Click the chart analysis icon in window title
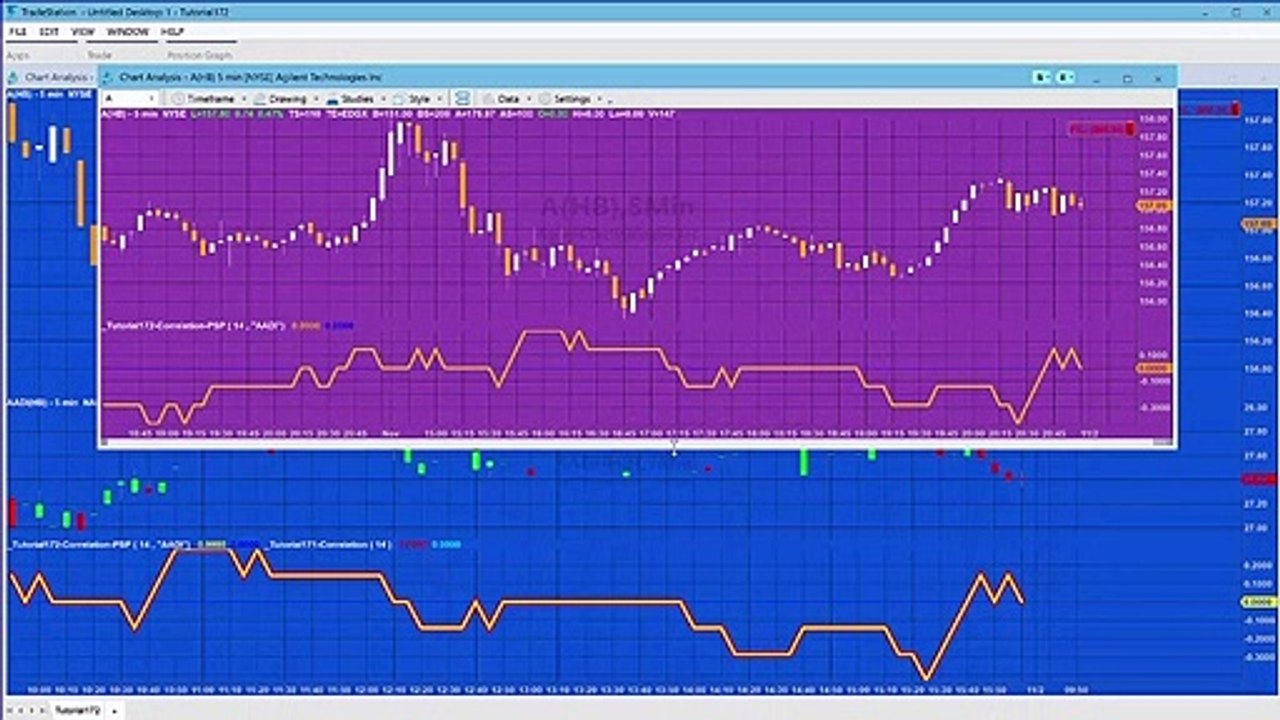 (108, 77)
